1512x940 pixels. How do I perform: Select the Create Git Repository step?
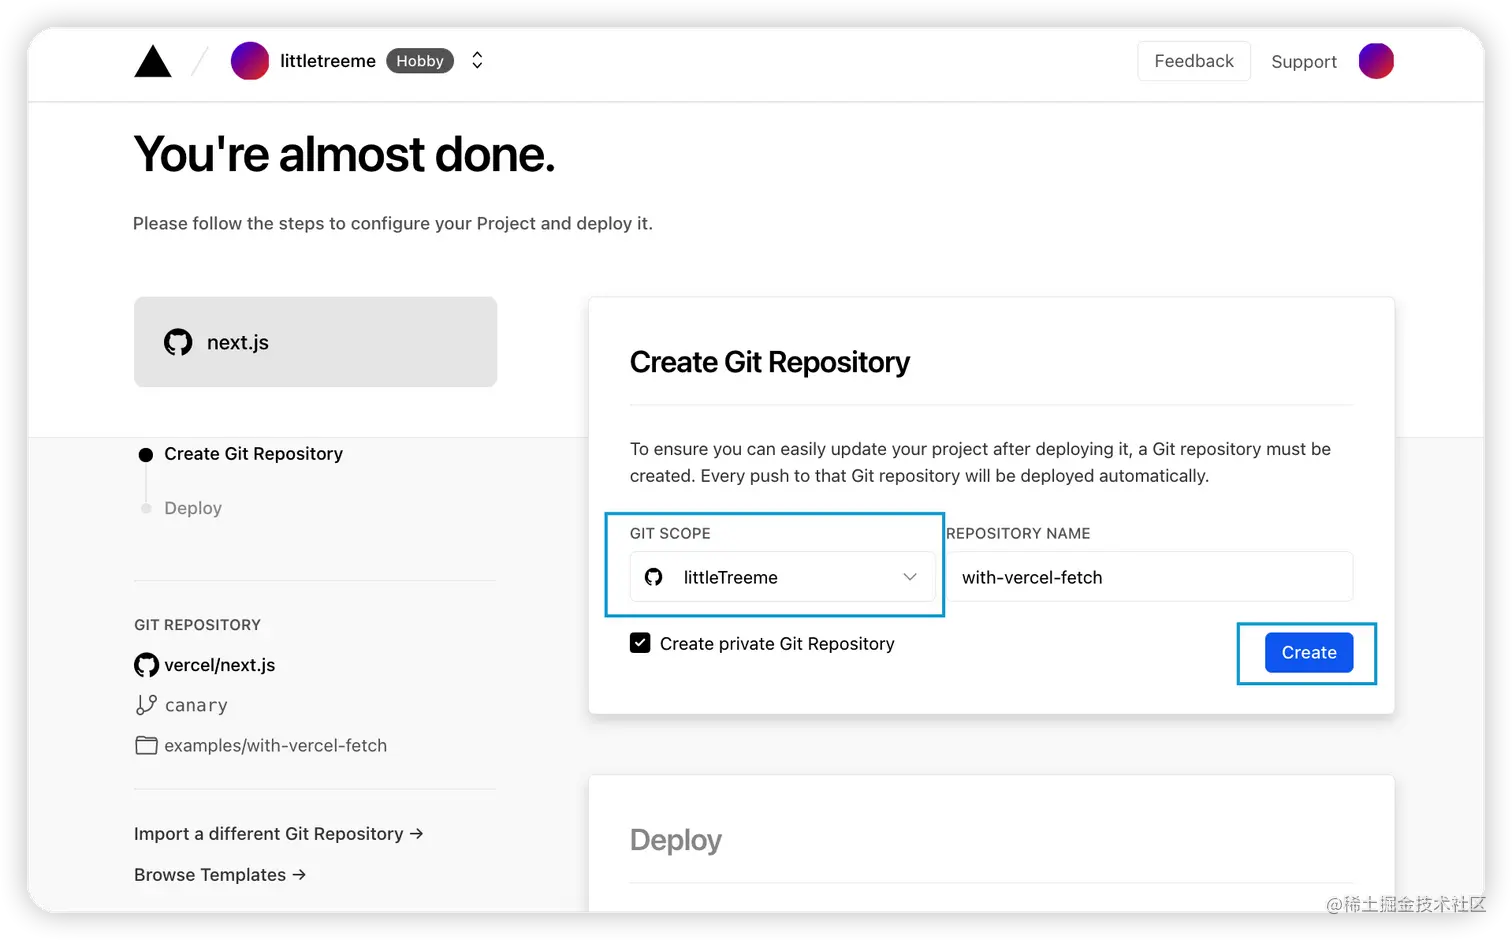(253, 453)
